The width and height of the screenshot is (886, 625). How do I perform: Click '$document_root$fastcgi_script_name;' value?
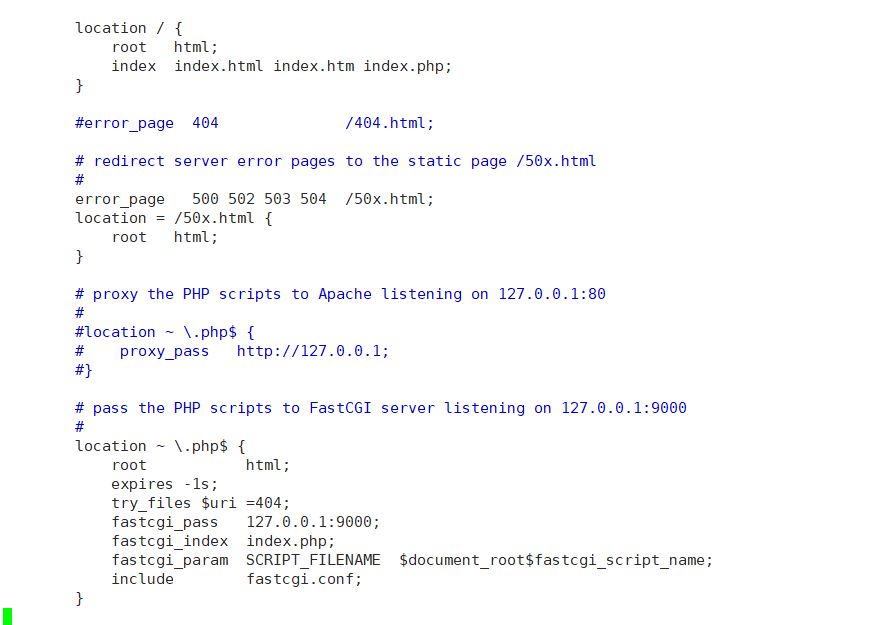556,561
